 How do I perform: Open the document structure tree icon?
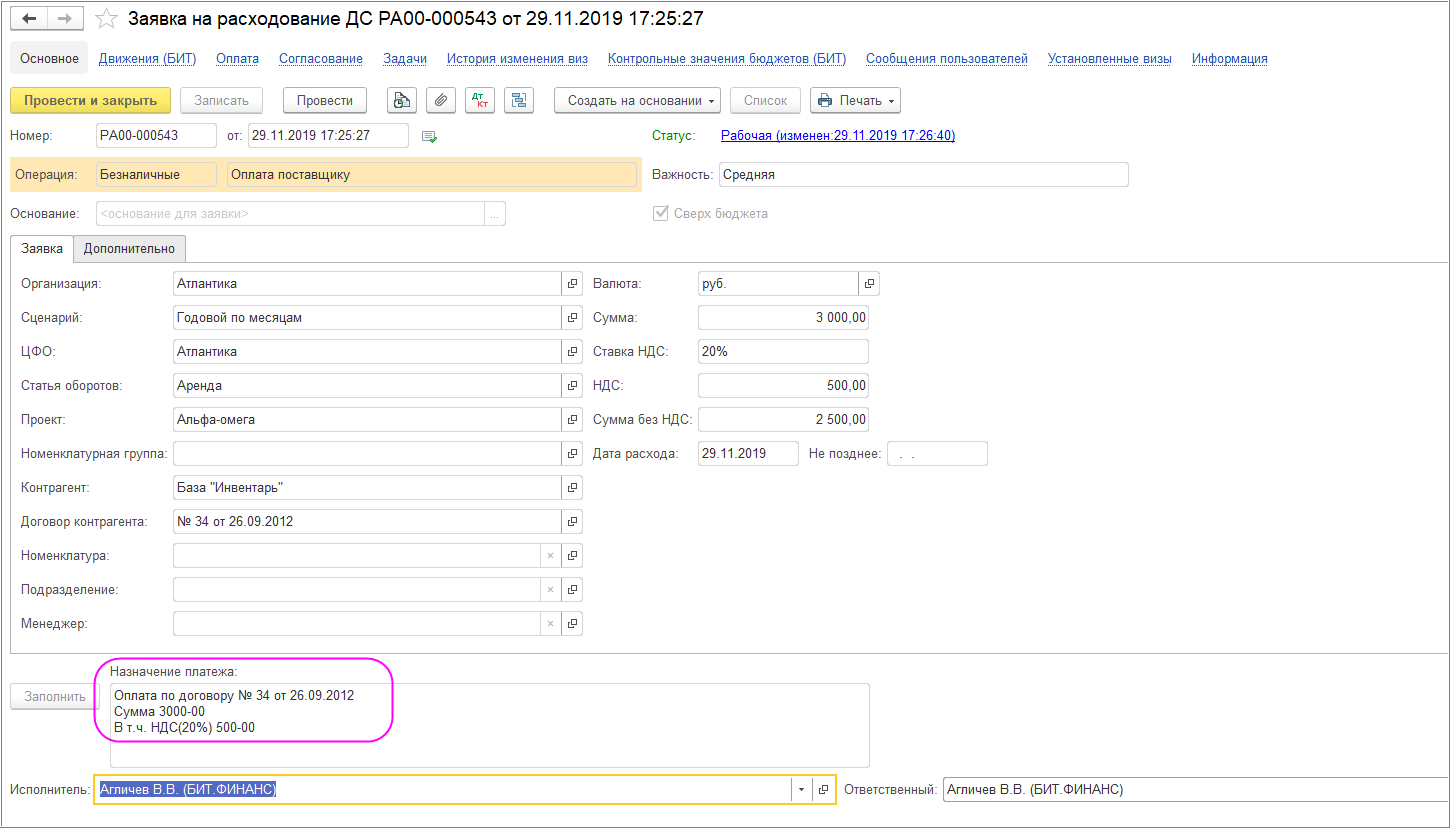(518, 100)
